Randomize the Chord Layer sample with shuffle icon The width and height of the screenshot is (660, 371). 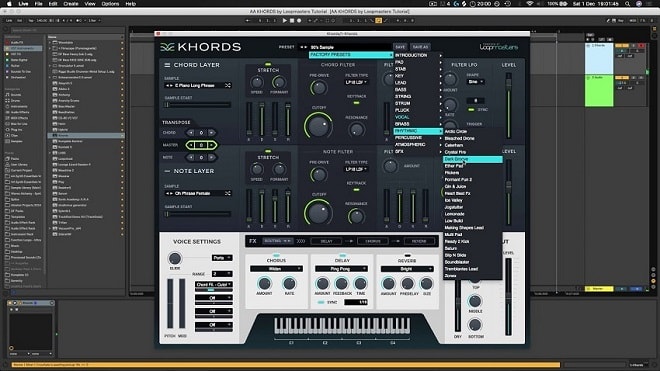pos(228,85)
